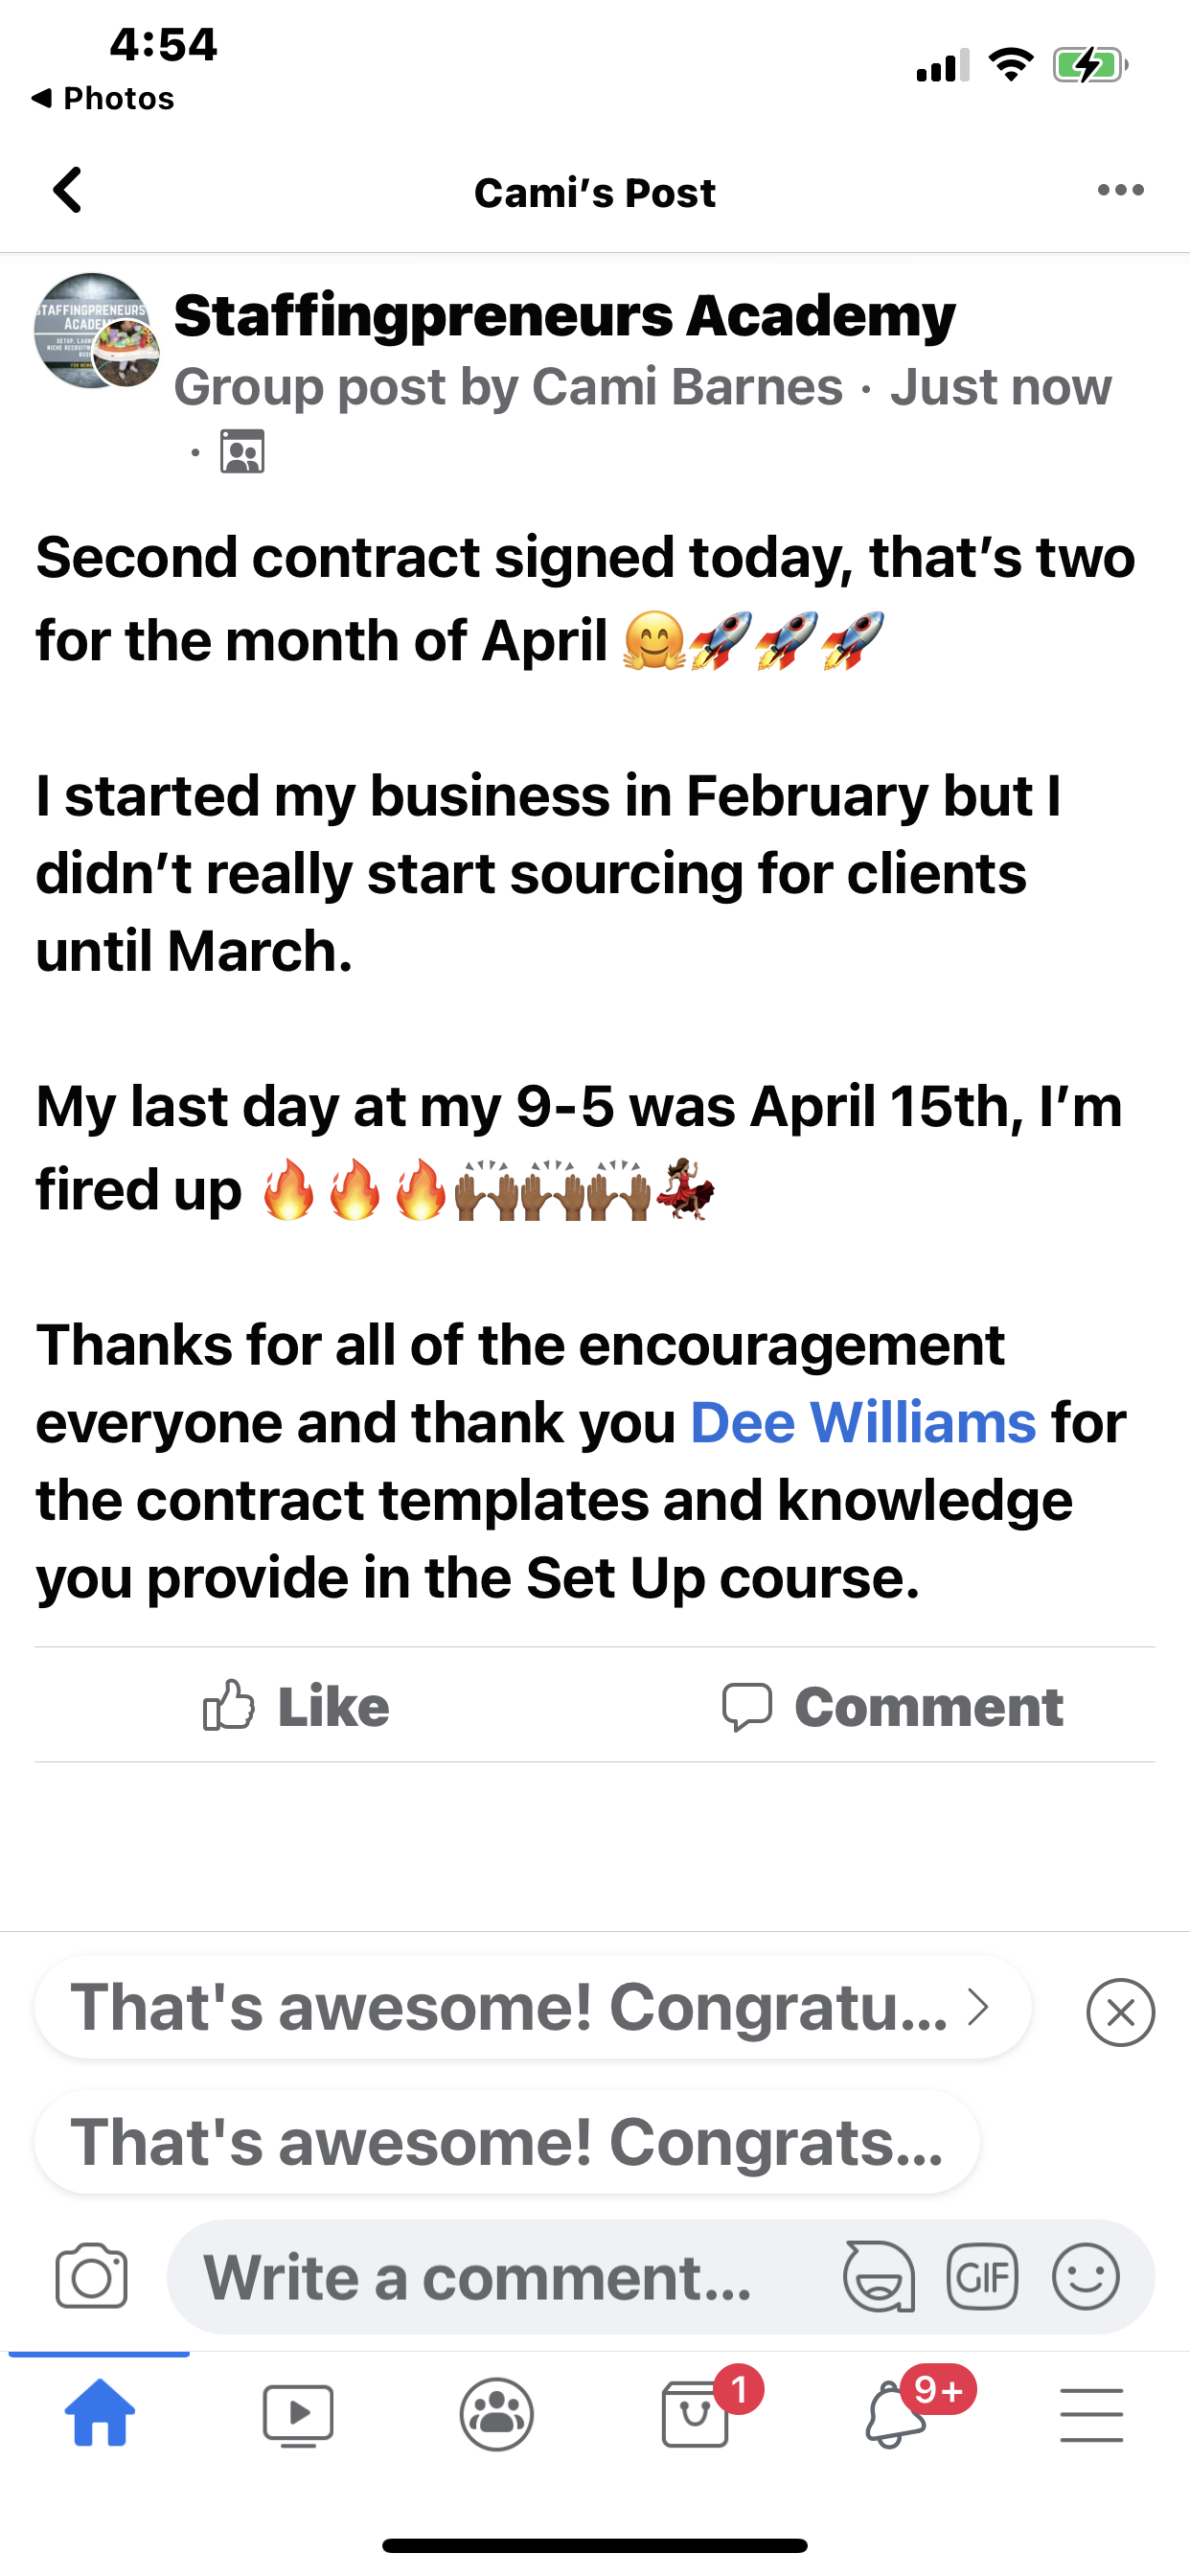Switch to the Watch video tab
Image resolution: width=1190 pixels, height=2576 pixels.
point(297,2414)
